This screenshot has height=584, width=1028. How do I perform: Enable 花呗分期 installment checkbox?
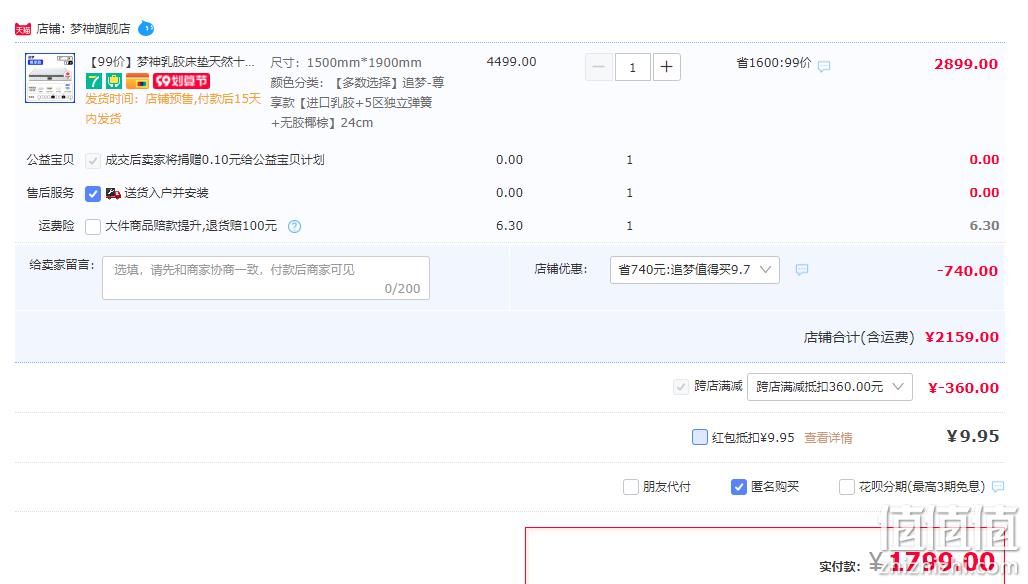coord(847,487)
